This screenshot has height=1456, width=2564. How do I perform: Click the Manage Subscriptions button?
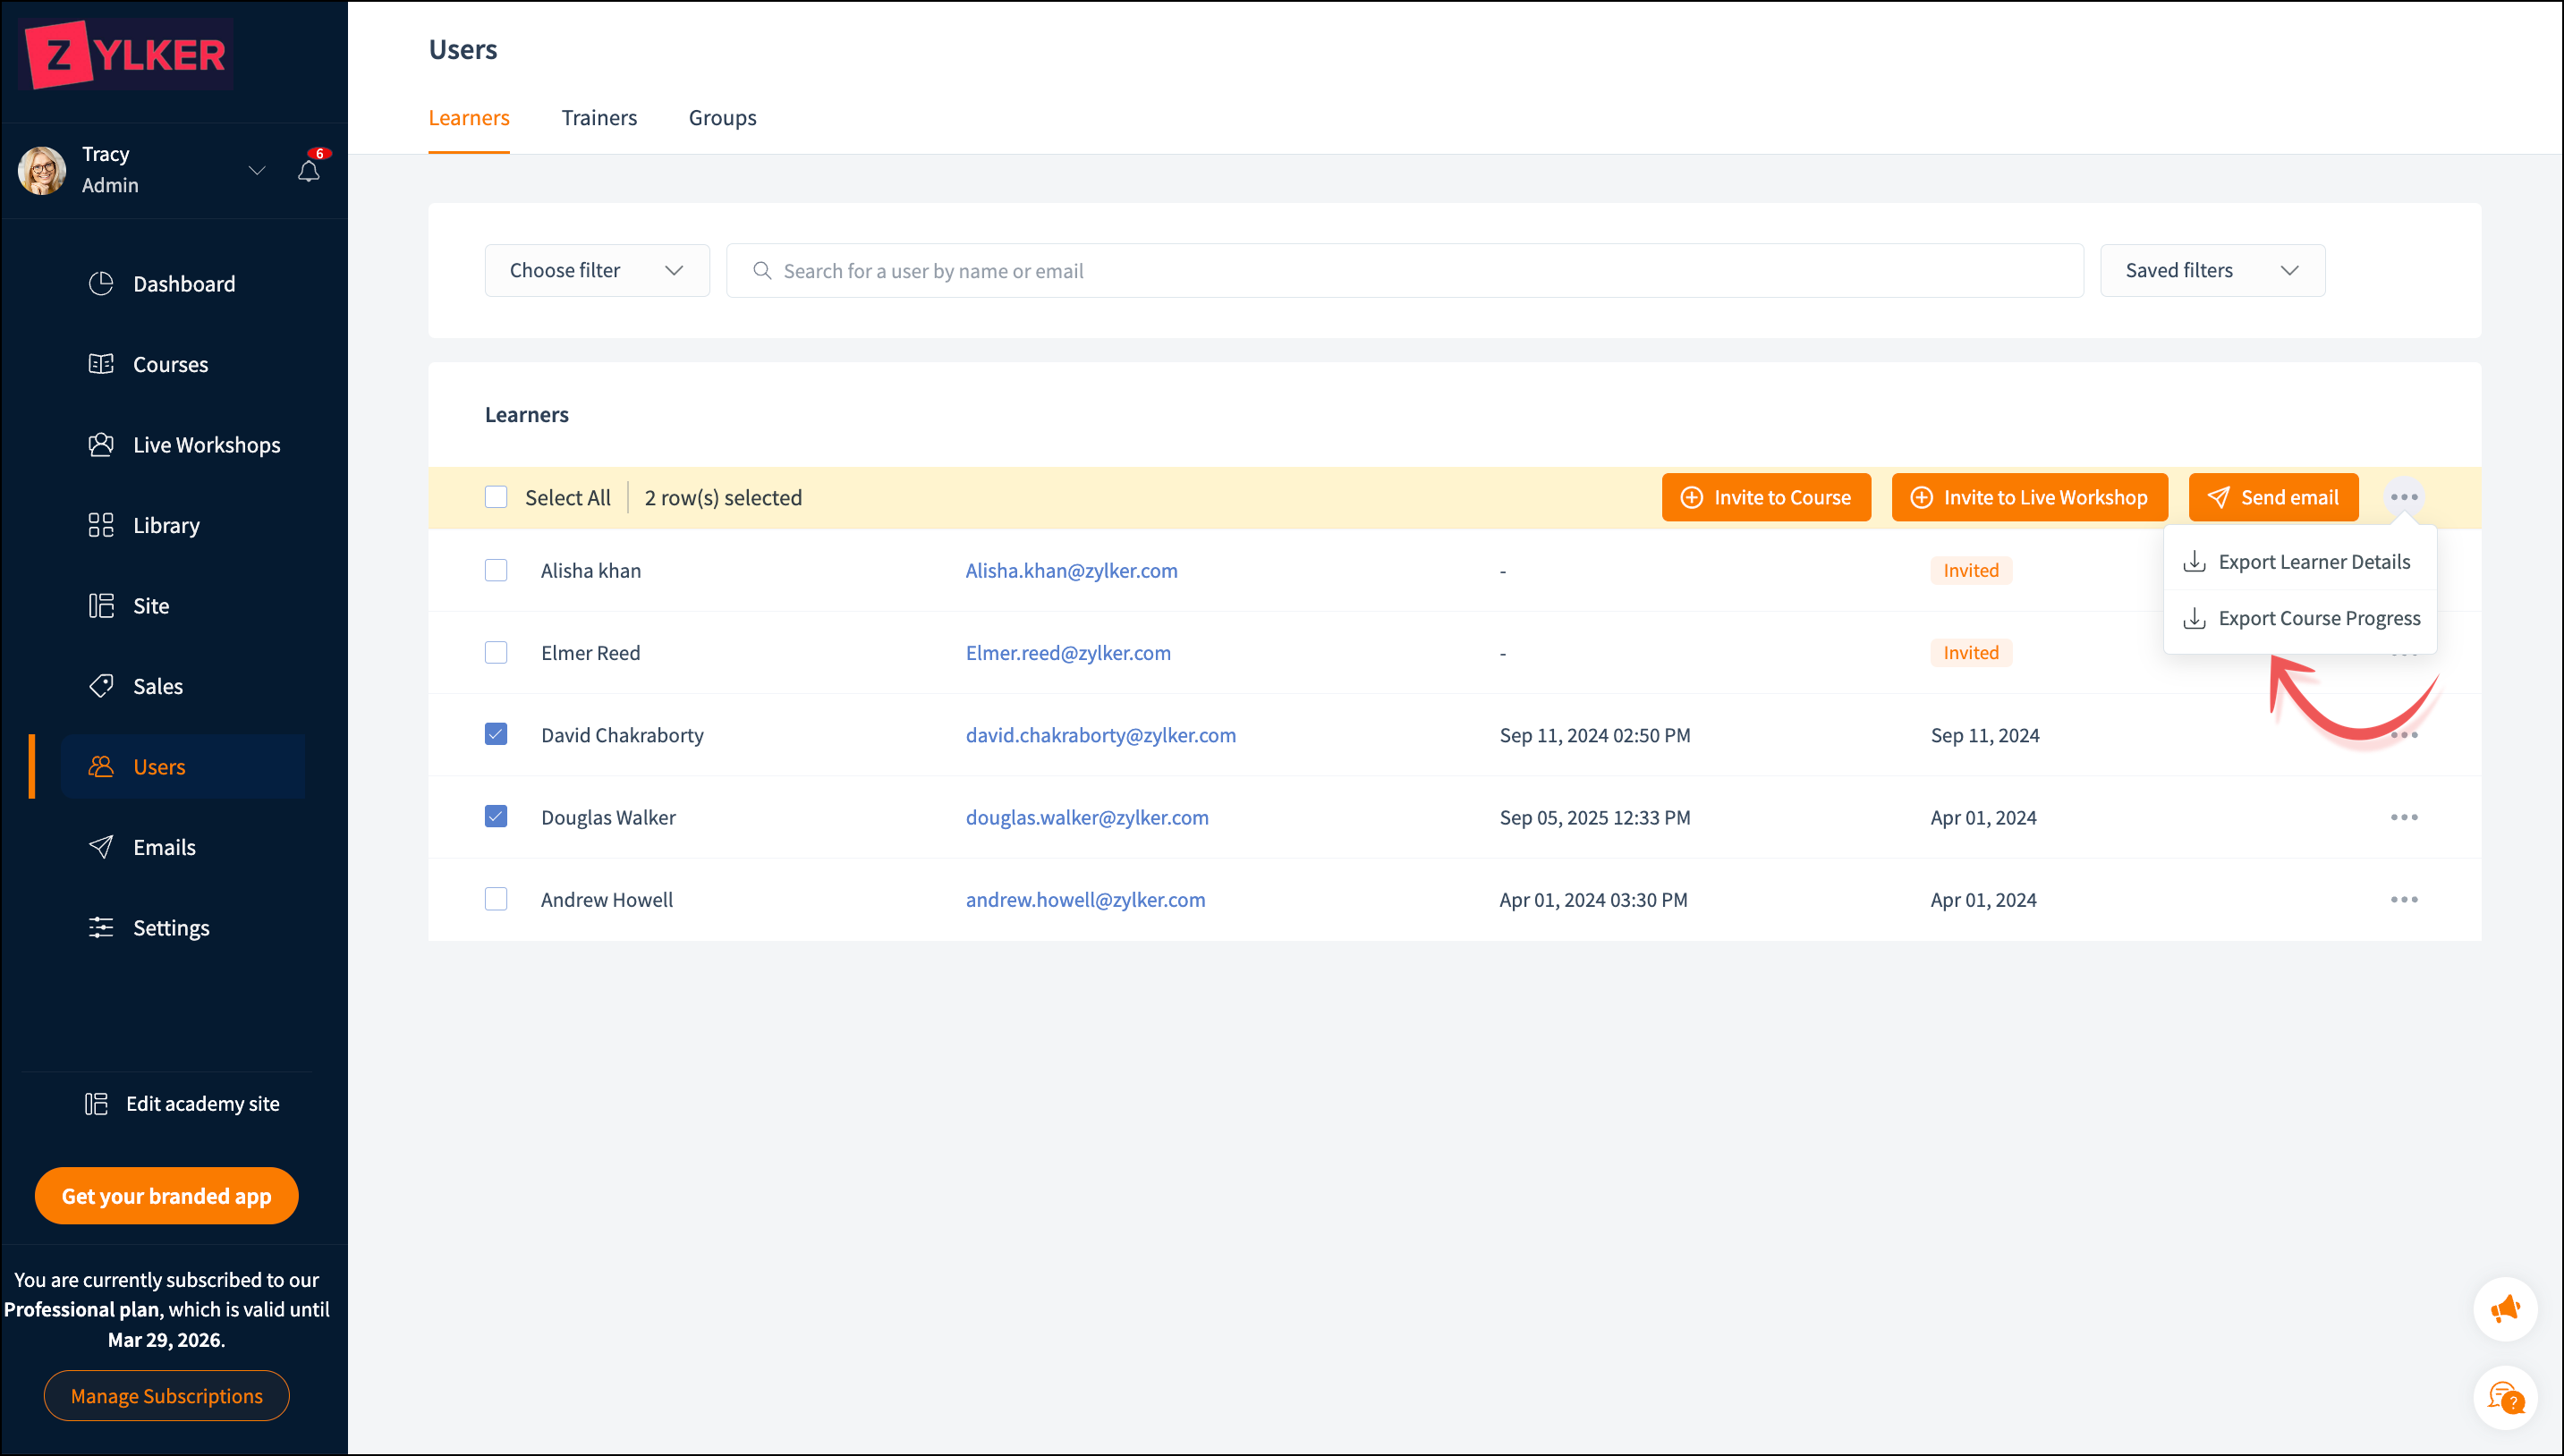click(166, 1395)
